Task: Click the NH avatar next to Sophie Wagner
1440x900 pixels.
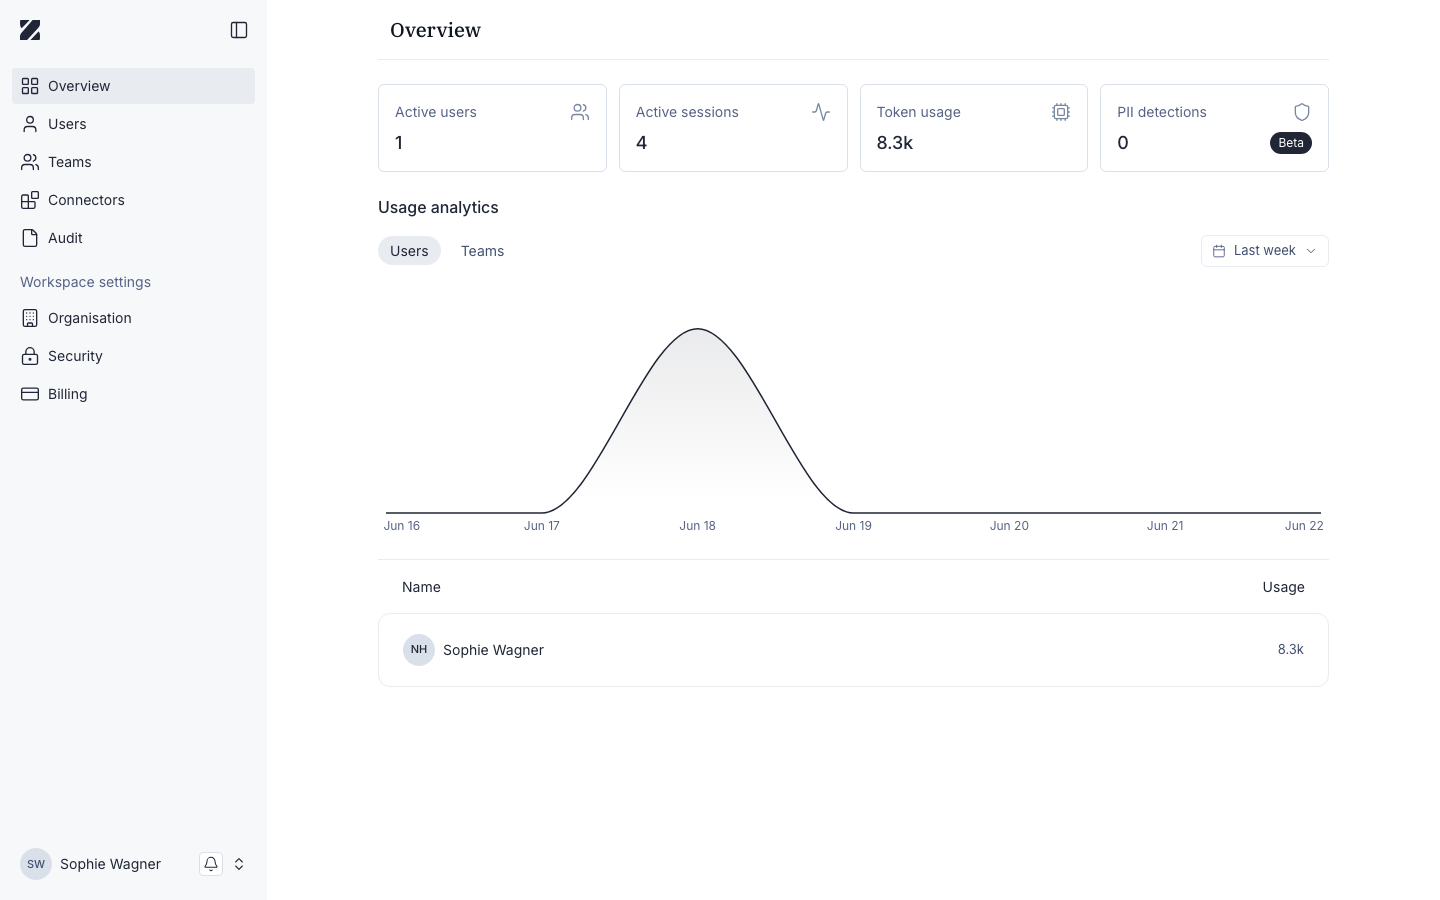Action: (x=419, y=650)
